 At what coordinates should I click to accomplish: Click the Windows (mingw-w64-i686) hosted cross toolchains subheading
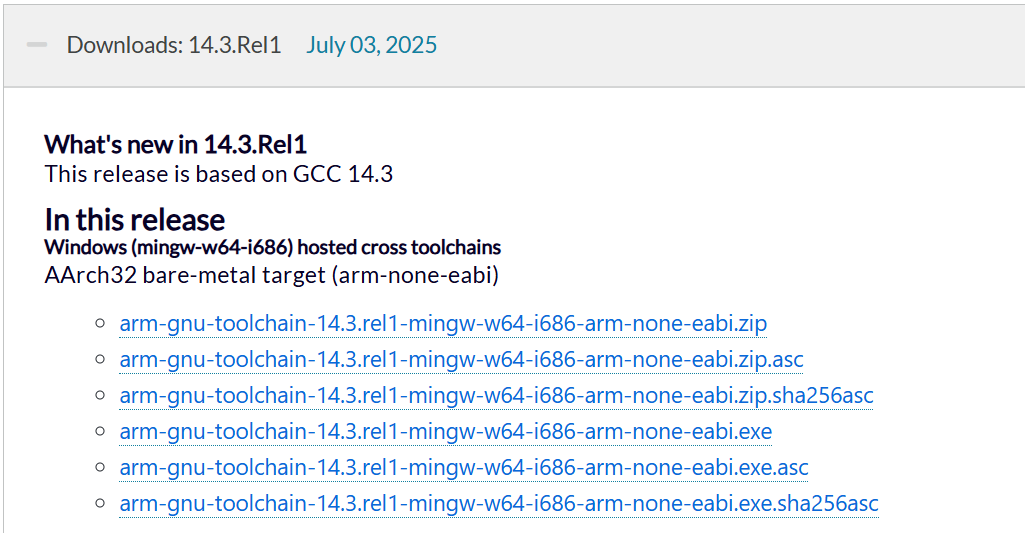[273, 247]
